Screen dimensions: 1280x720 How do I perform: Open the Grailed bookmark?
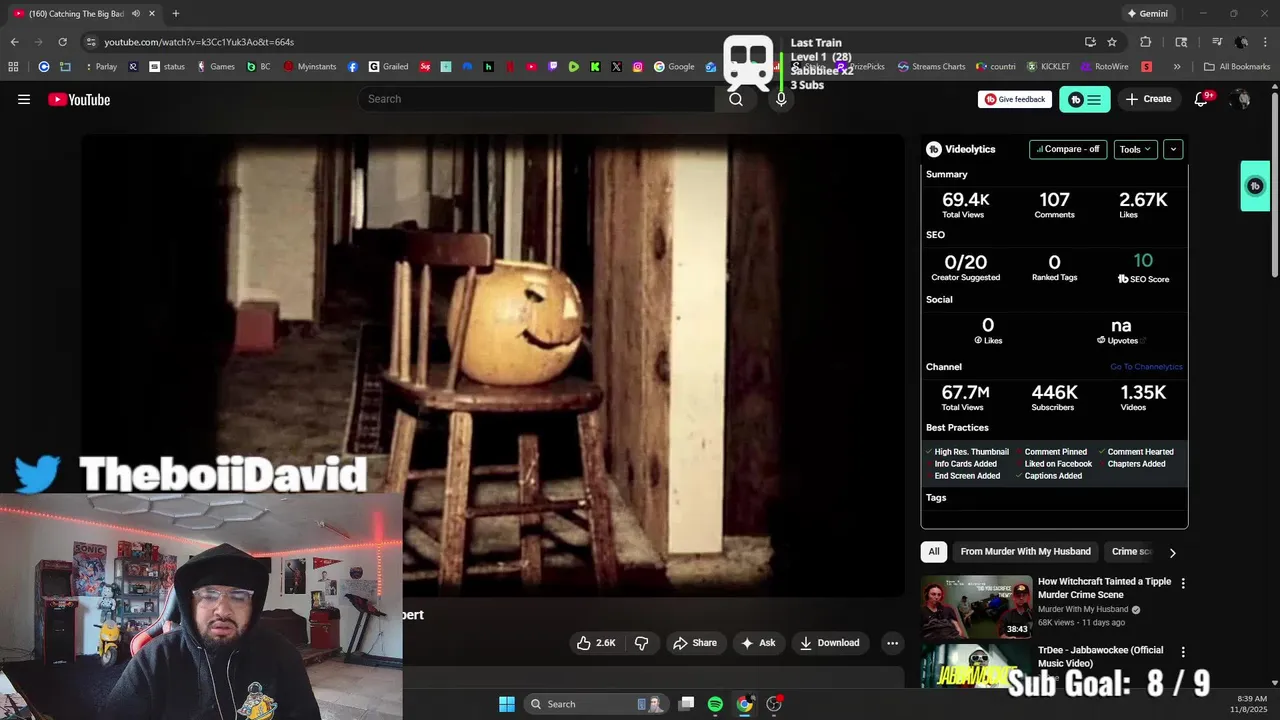(x=388, y=67)
